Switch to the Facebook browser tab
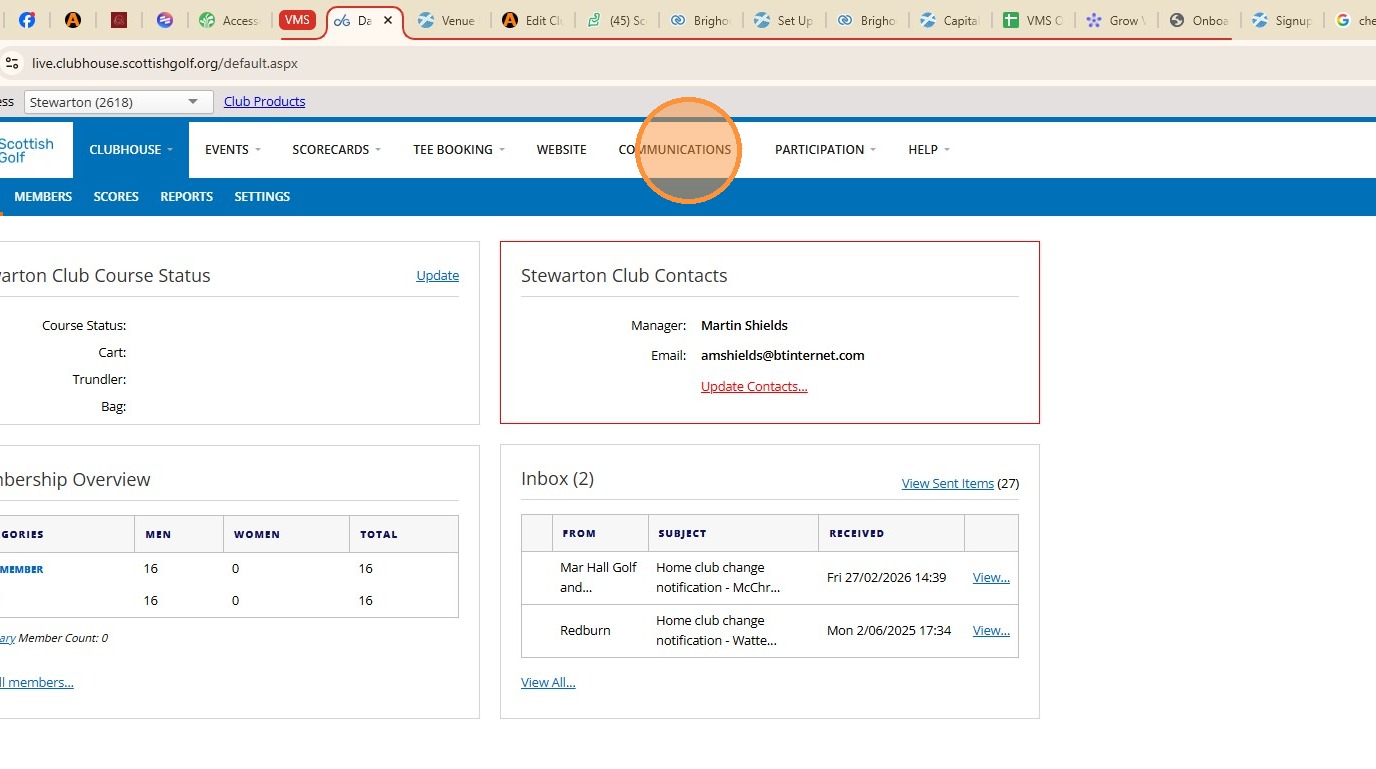The width and height of the screenshot is (1376, 769). [x=27, y=20]
